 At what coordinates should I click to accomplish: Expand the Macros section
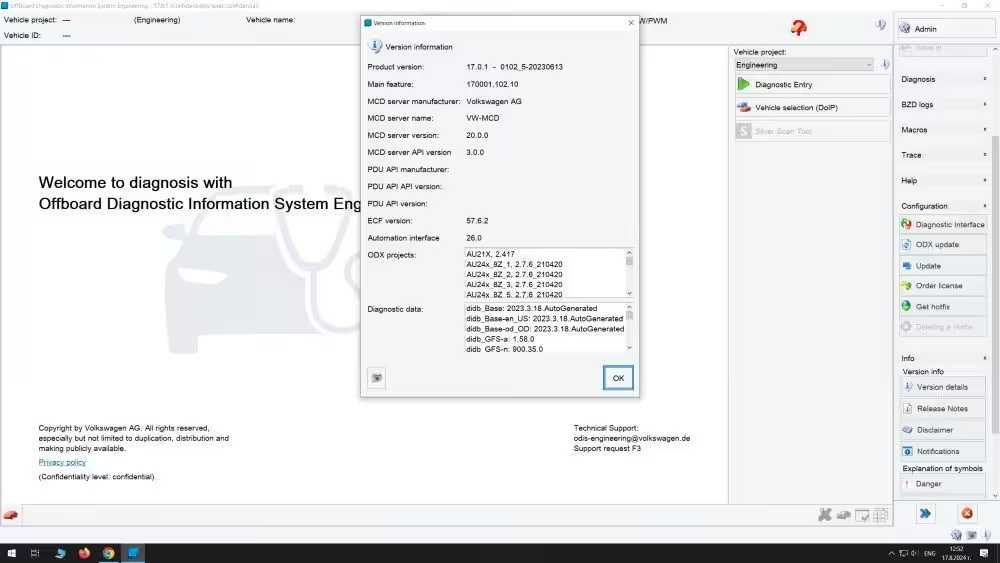[943, 130]
